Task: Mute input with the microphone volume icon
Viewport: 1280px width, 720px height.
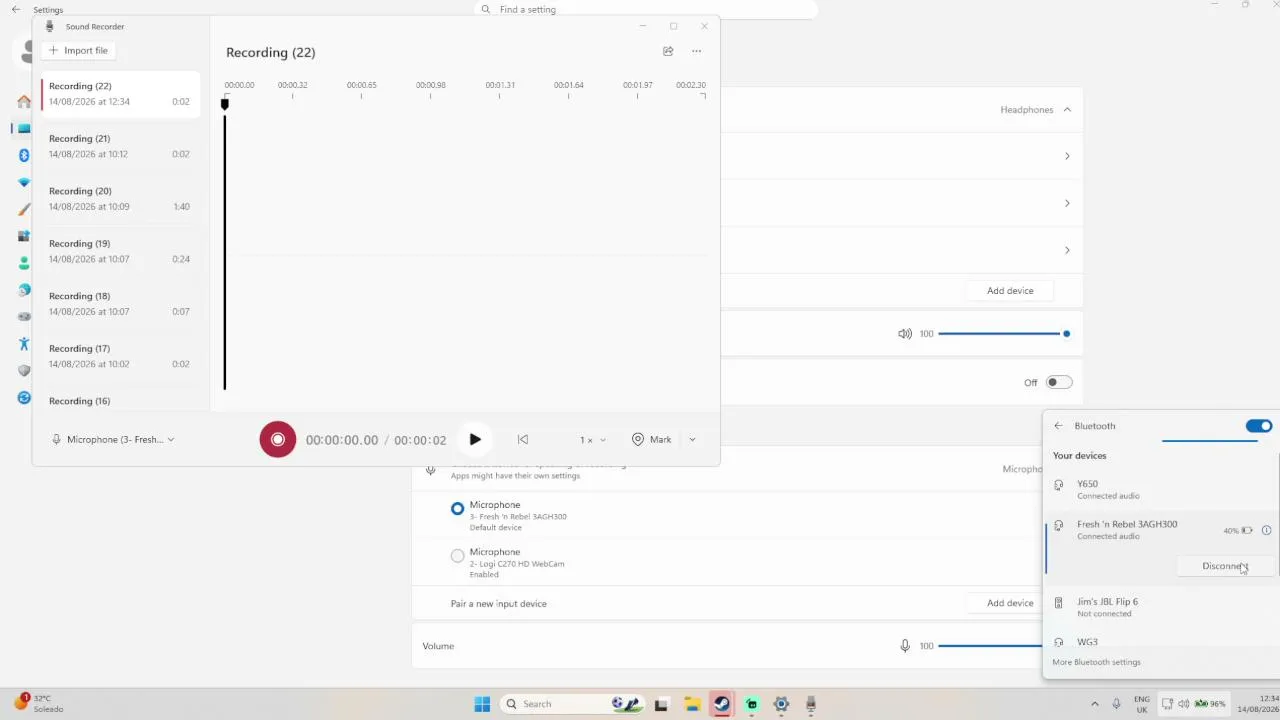Action: tap(905, 646)
